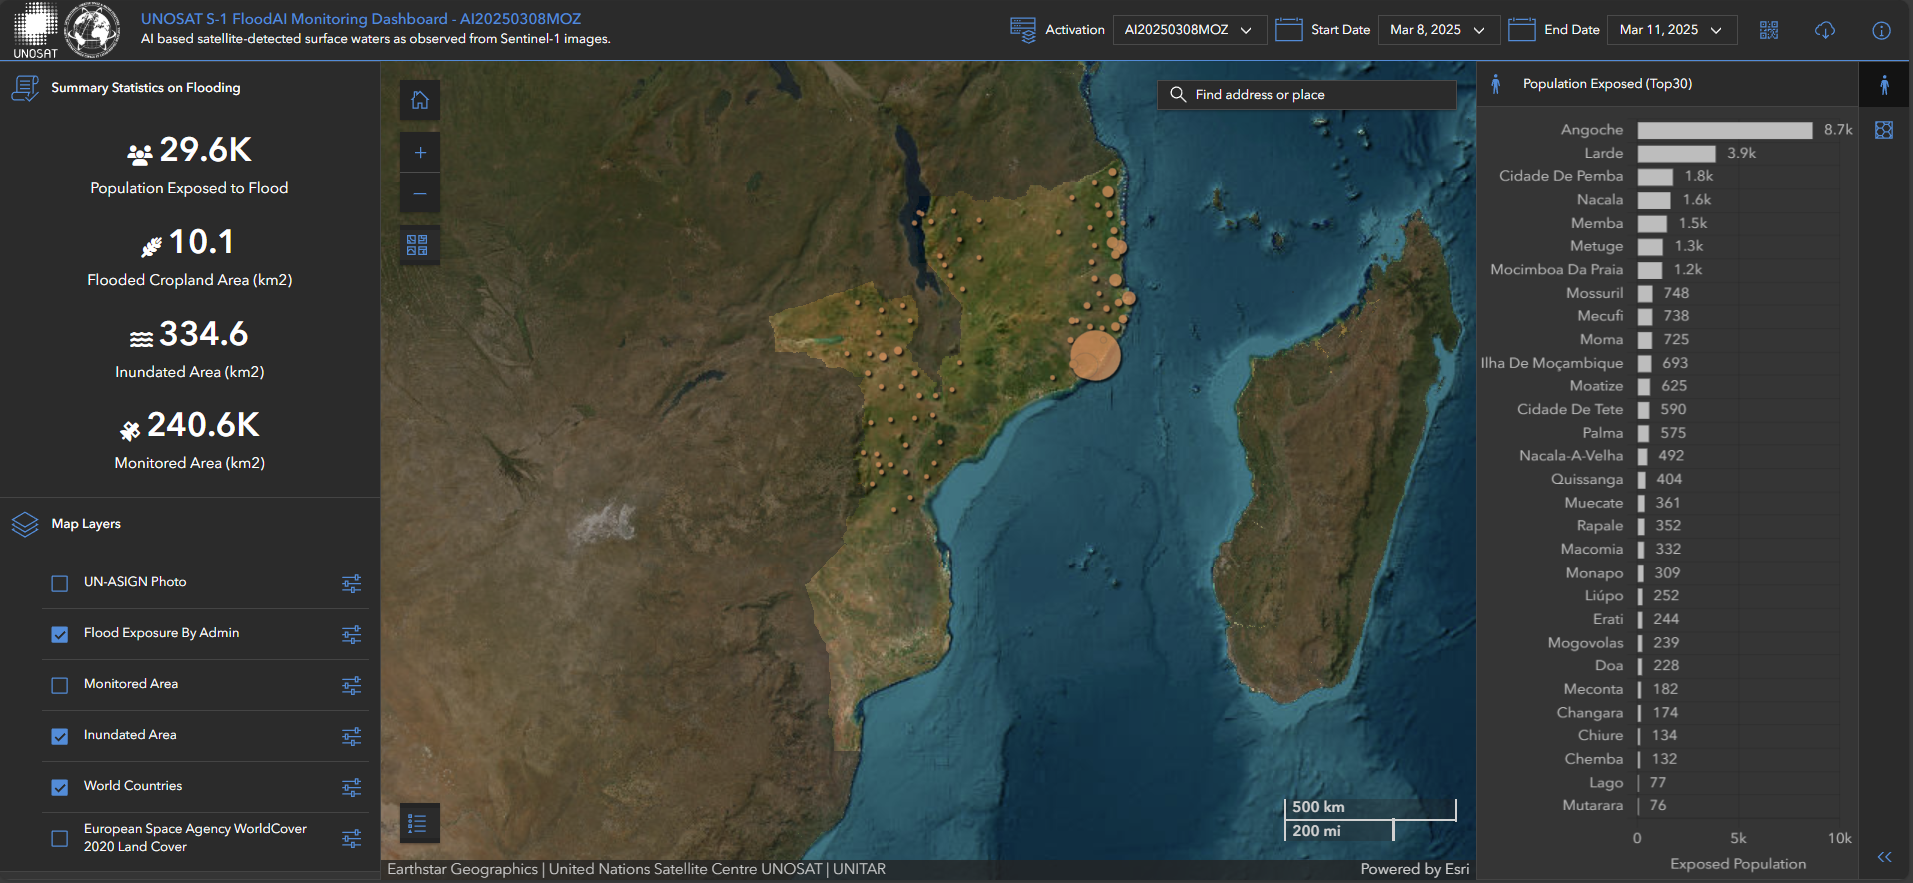Open the map legend list icon

(418, 823)
